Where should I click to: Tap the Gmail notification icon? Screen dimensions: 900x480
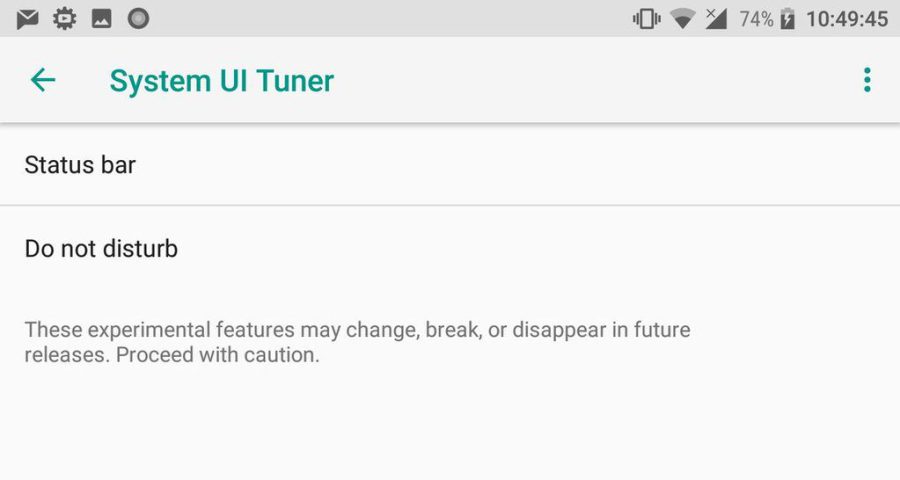point(28,19)
